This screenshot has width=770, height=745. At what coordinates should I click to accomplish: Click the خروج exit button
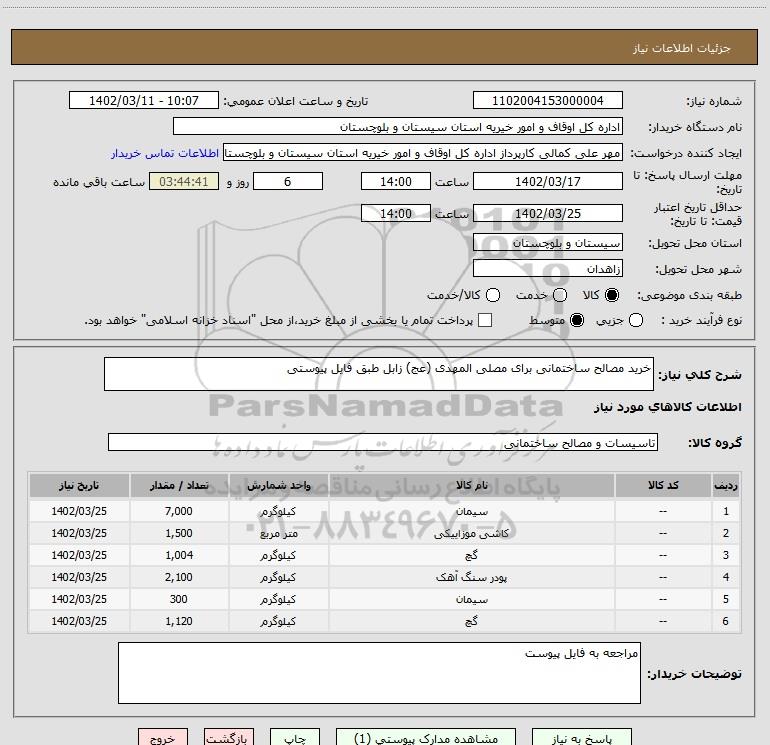tap(163, 738)
